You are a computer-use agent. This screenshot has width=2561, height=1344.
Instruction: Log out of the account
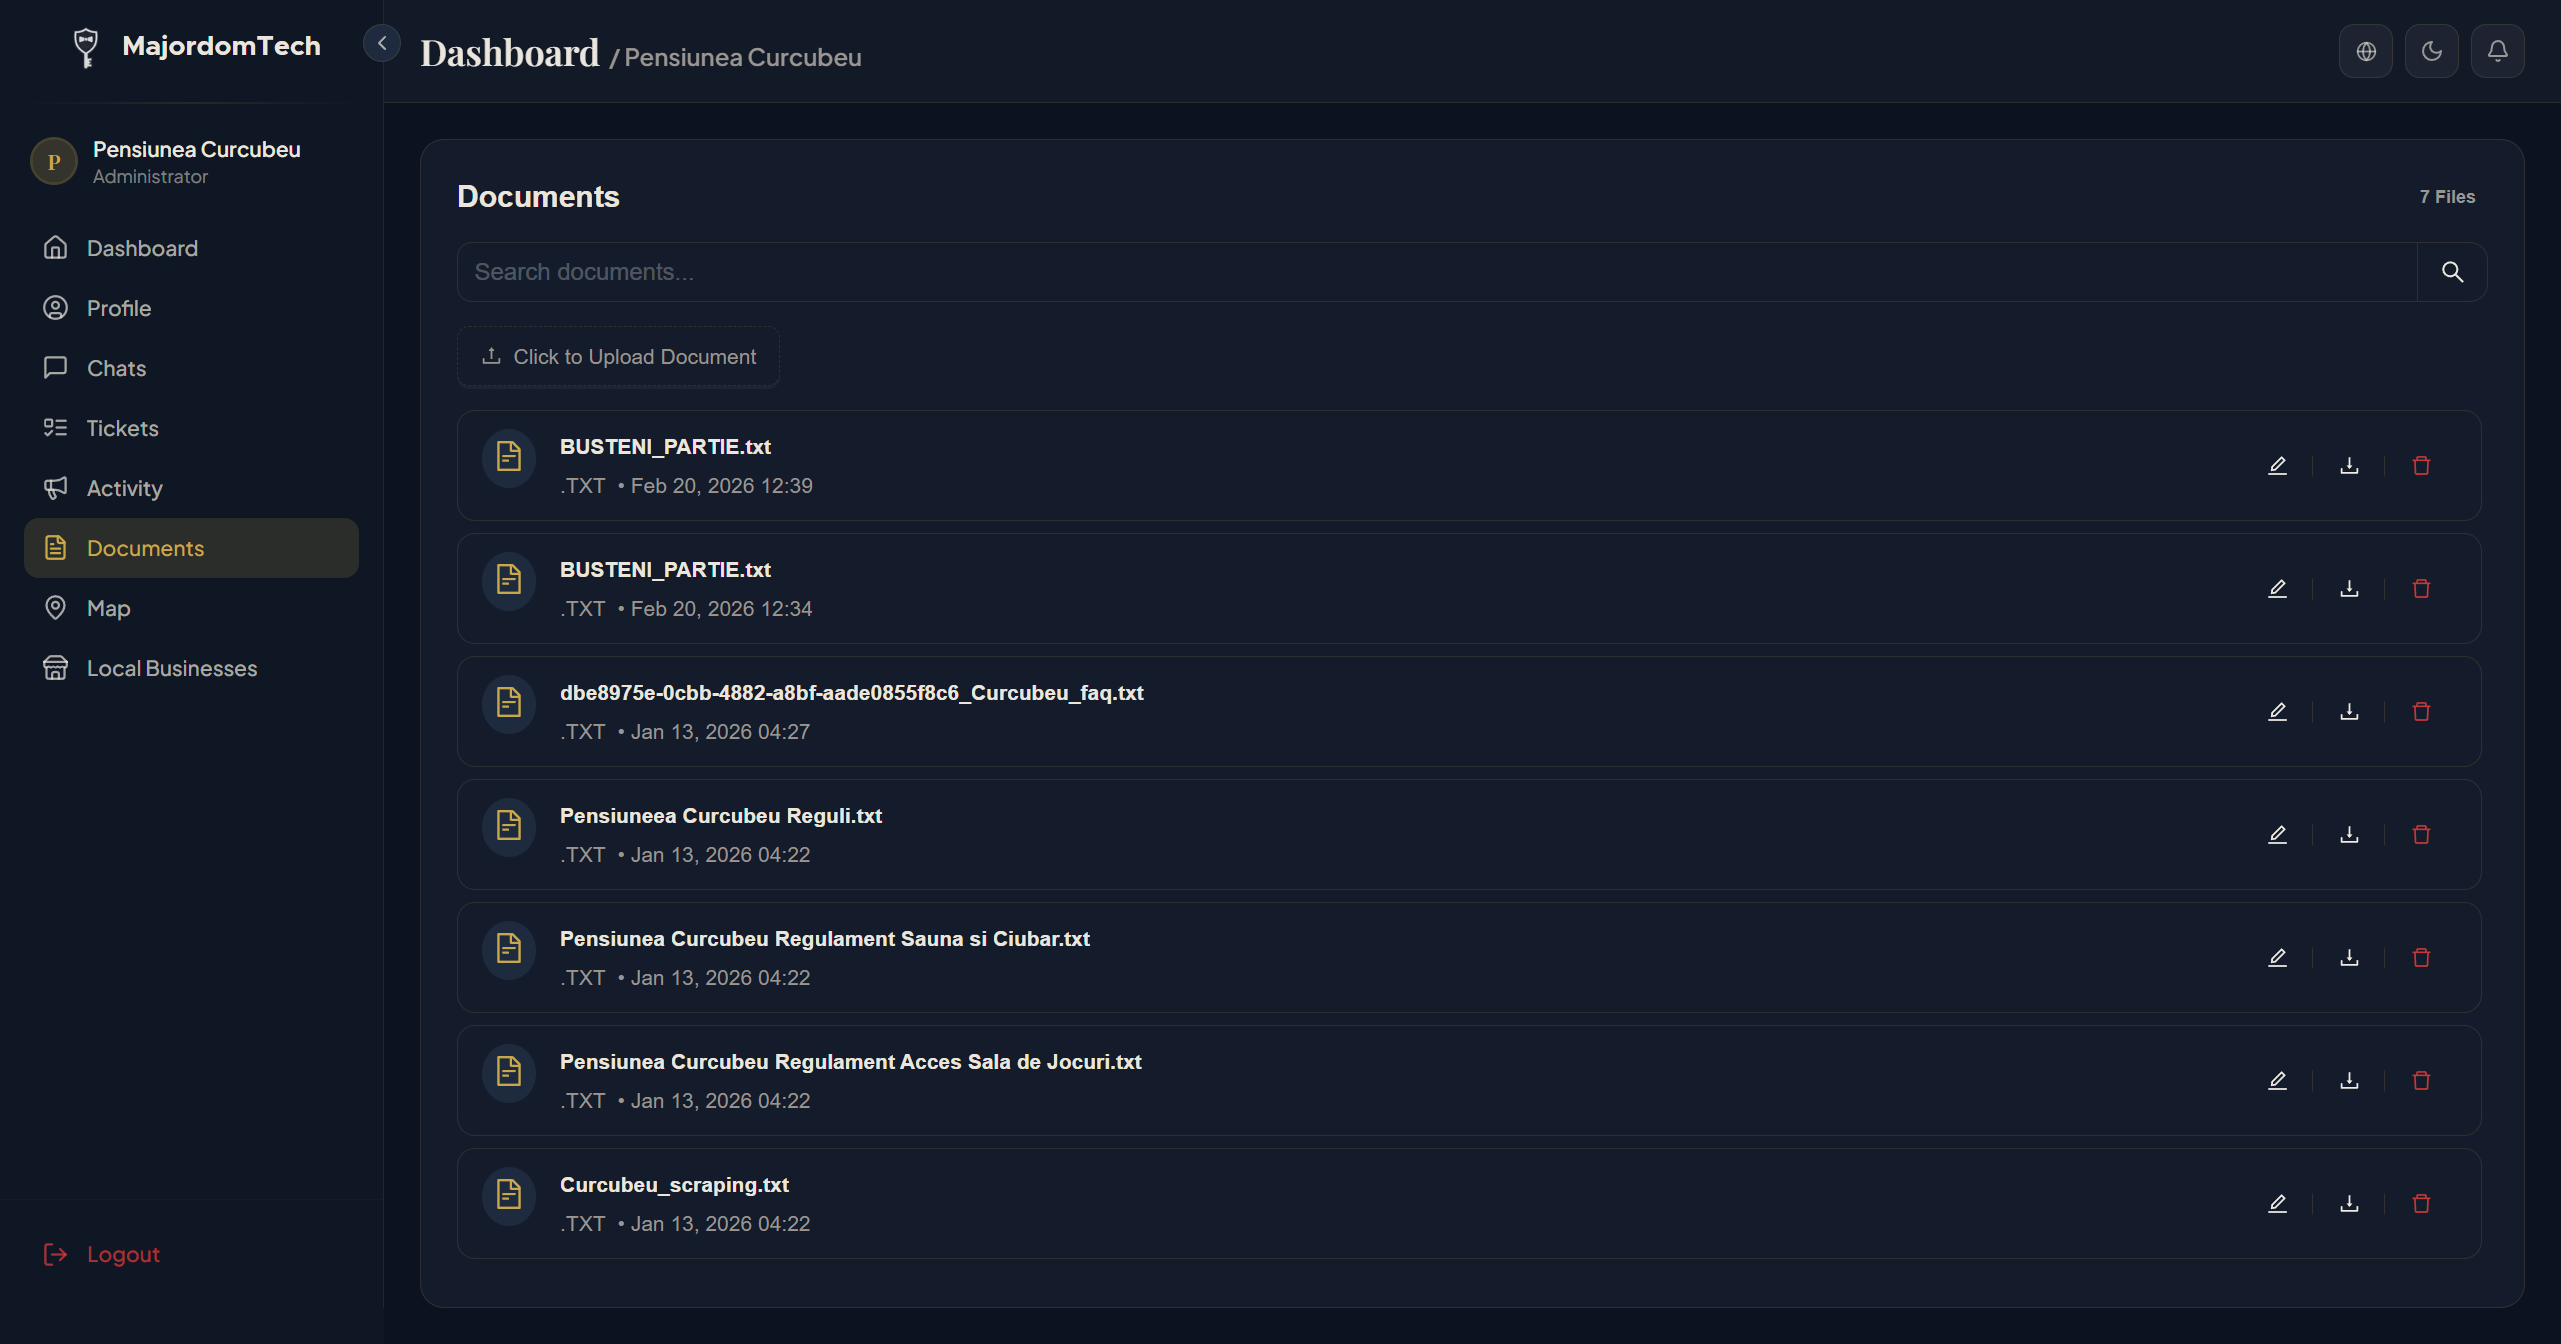point(100,1254)
